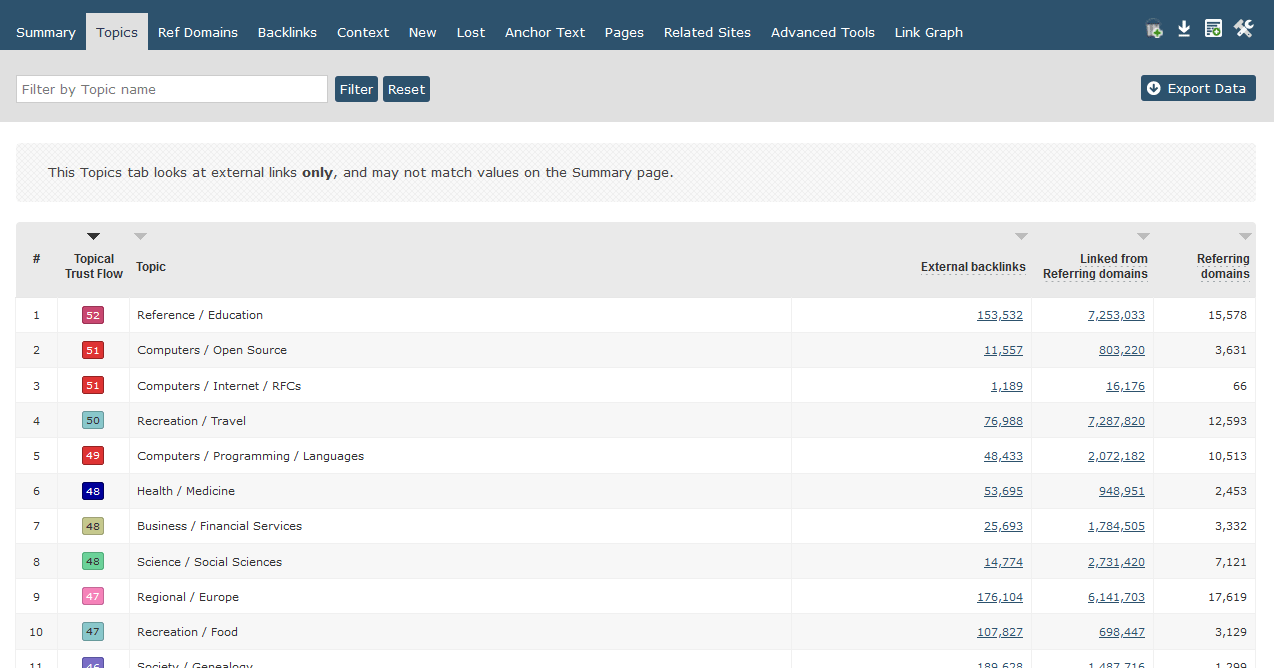Click the create report icon with plus
This screenshot has height=668, width=1274.
coord(1213,29)
